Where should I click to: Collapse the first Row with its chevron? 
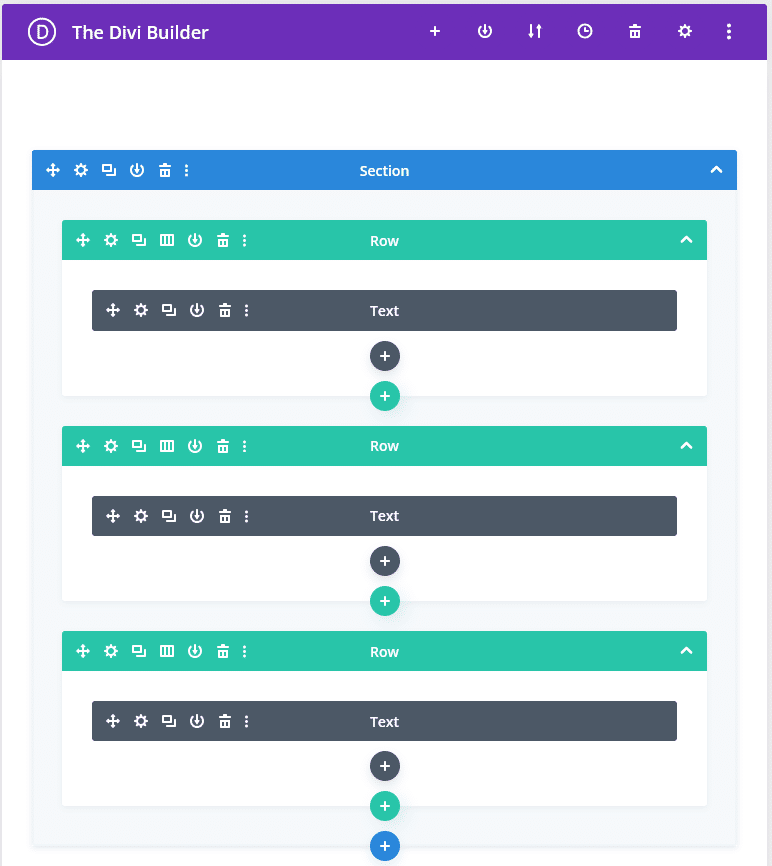687,240
